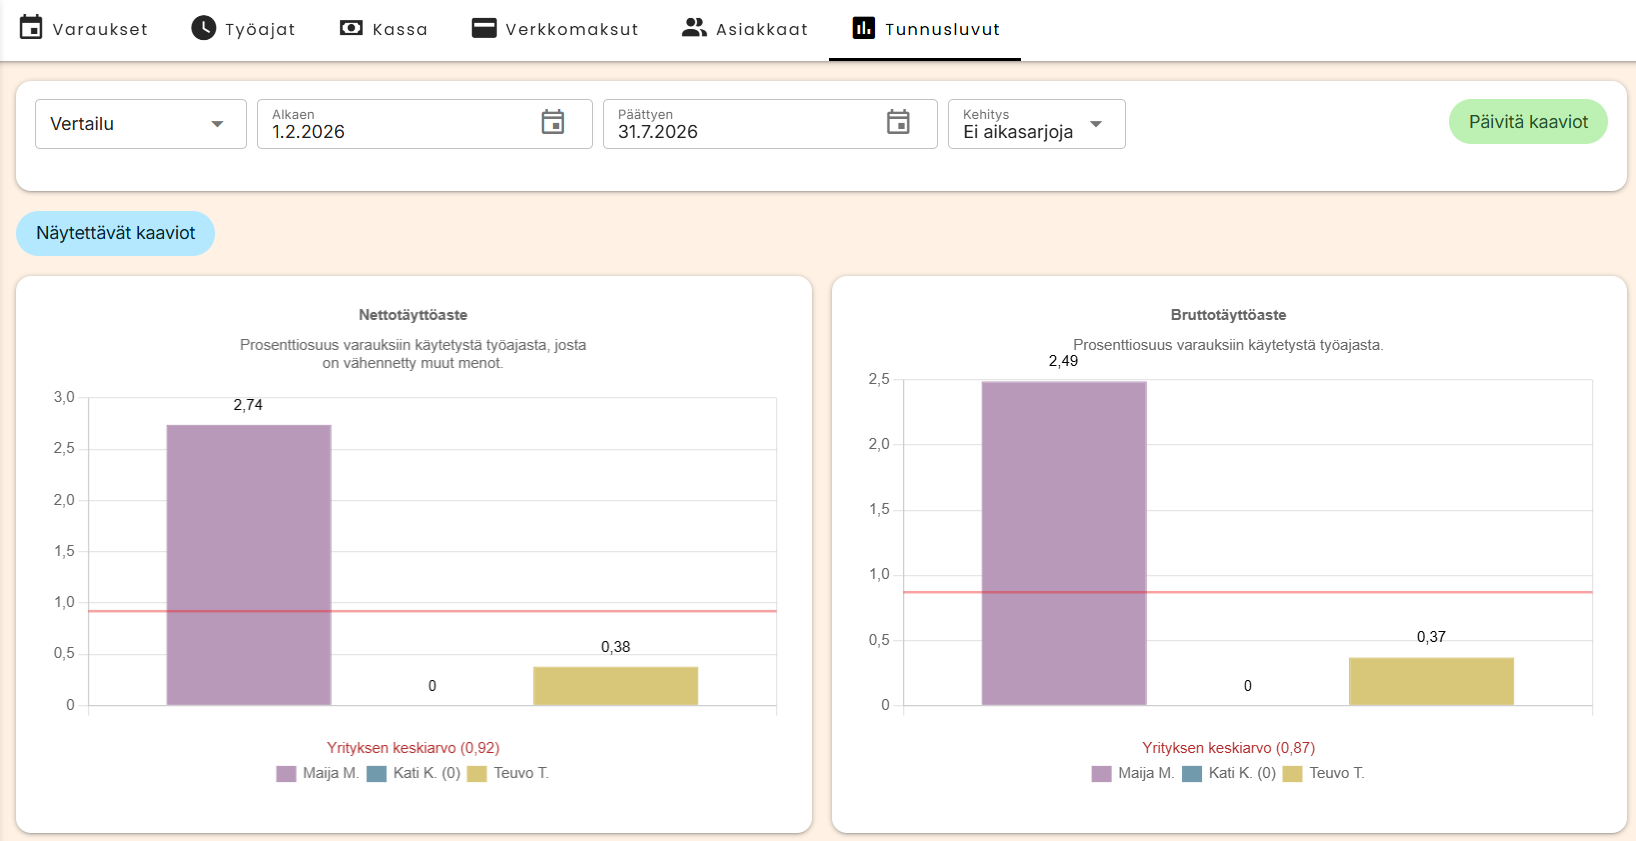Screen dimensions: 1636x841
Task: Open the Päättyen date picker calendar icon
Action: pos(898,122)
